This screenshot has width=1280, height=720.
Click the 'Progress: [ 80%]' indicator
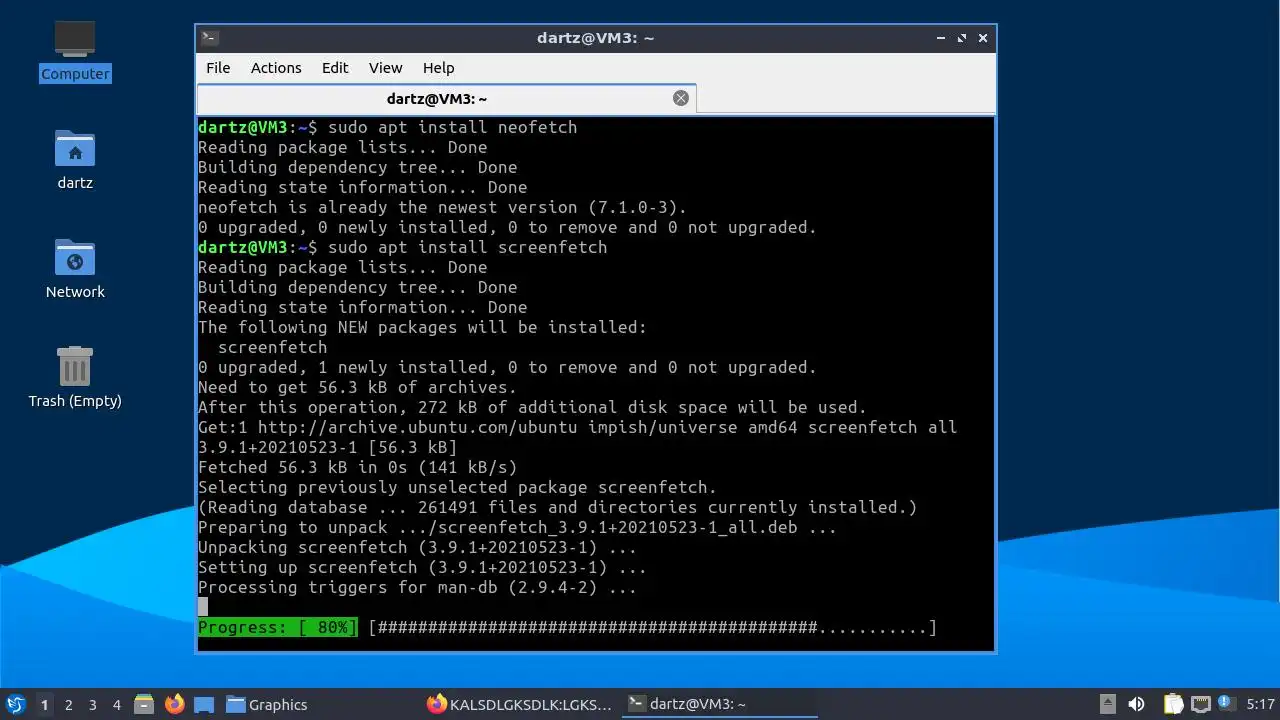tap(278, 627)
